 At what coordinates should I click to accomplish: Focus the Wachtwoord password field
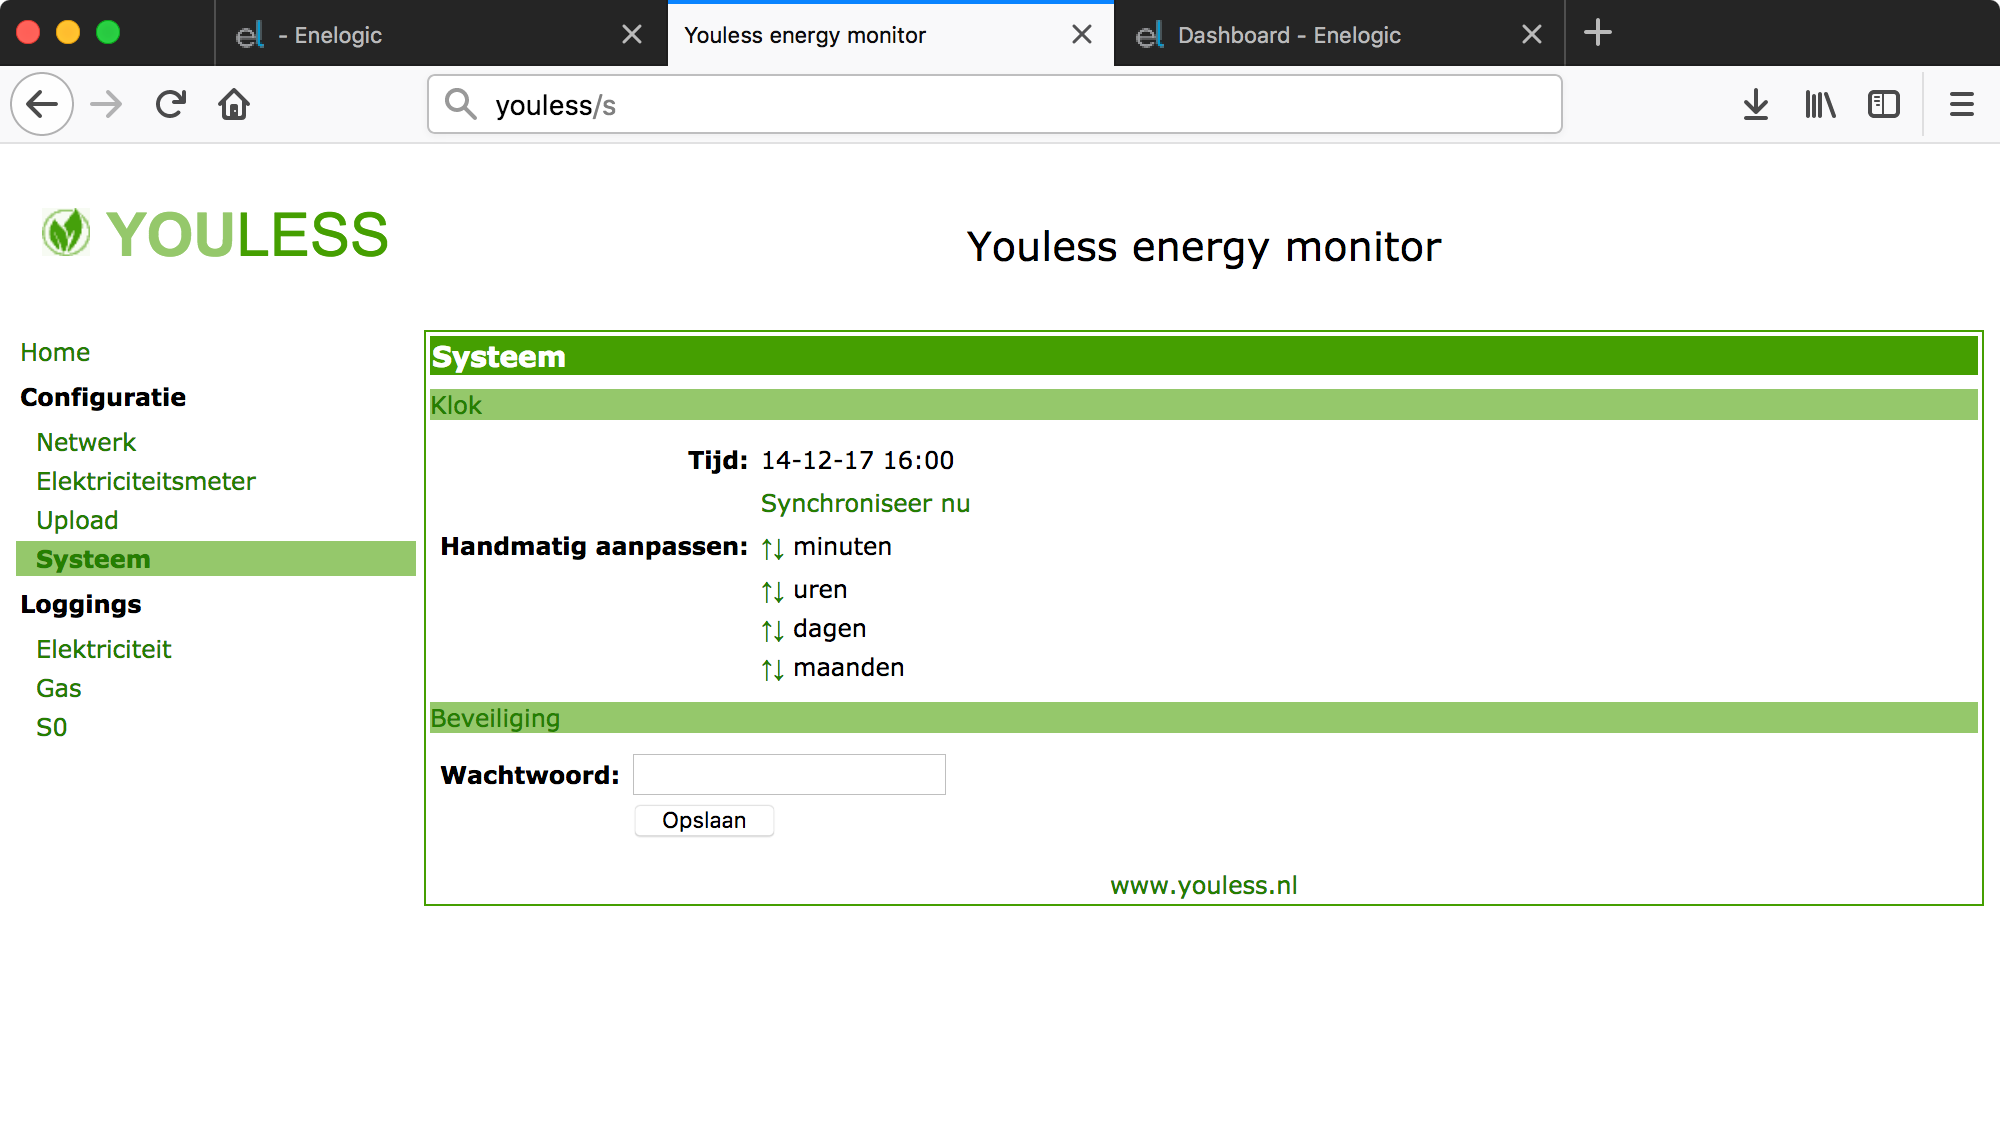789,774
